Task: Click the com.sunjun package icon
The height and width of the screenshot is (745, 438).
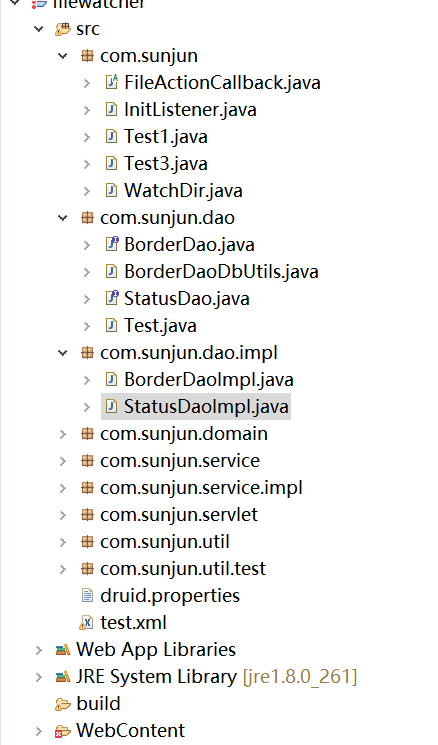Action: (x=87, y=56)
